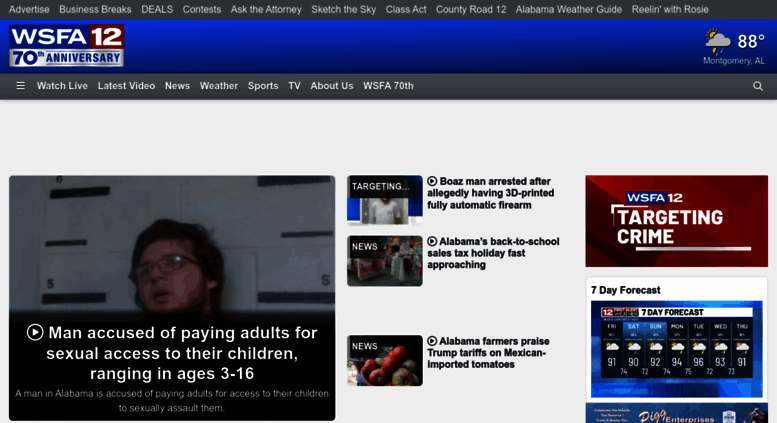Open Advertise in top bar
Viewport: 777px width, 423px height.
pyautogui.click(x=29, y=9)
